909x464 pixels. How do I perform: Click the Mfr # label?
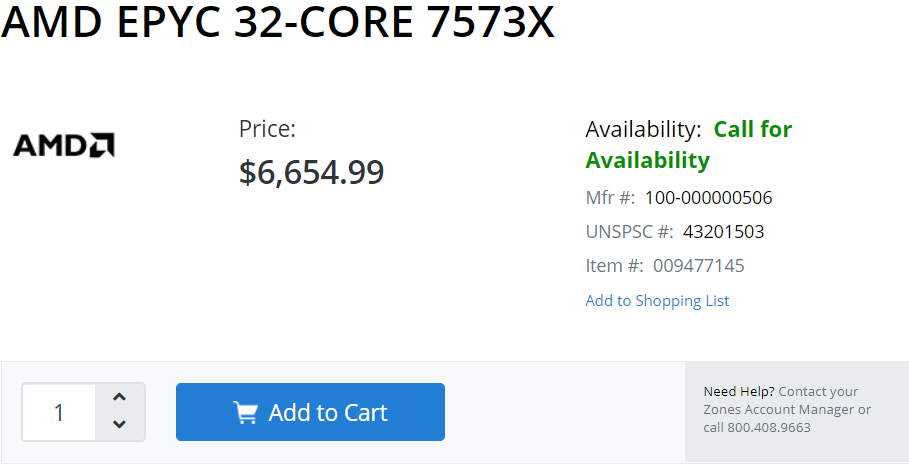(x=610, y=198)
